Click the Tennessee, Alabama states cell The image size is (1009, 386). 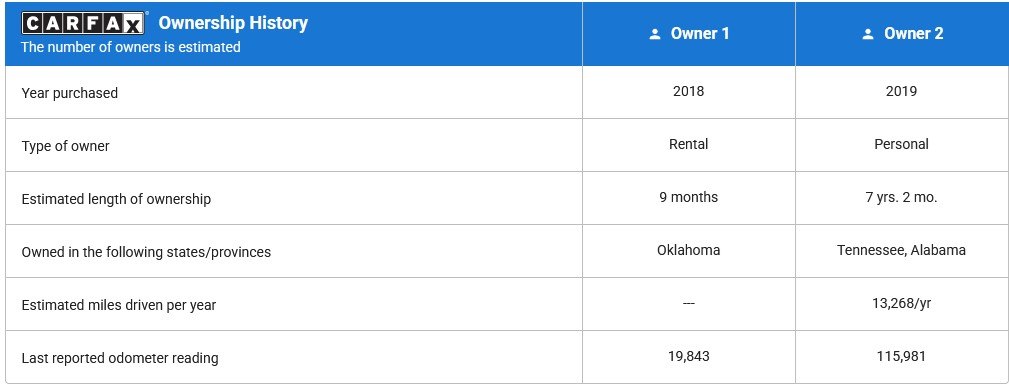tap(902, 250)
